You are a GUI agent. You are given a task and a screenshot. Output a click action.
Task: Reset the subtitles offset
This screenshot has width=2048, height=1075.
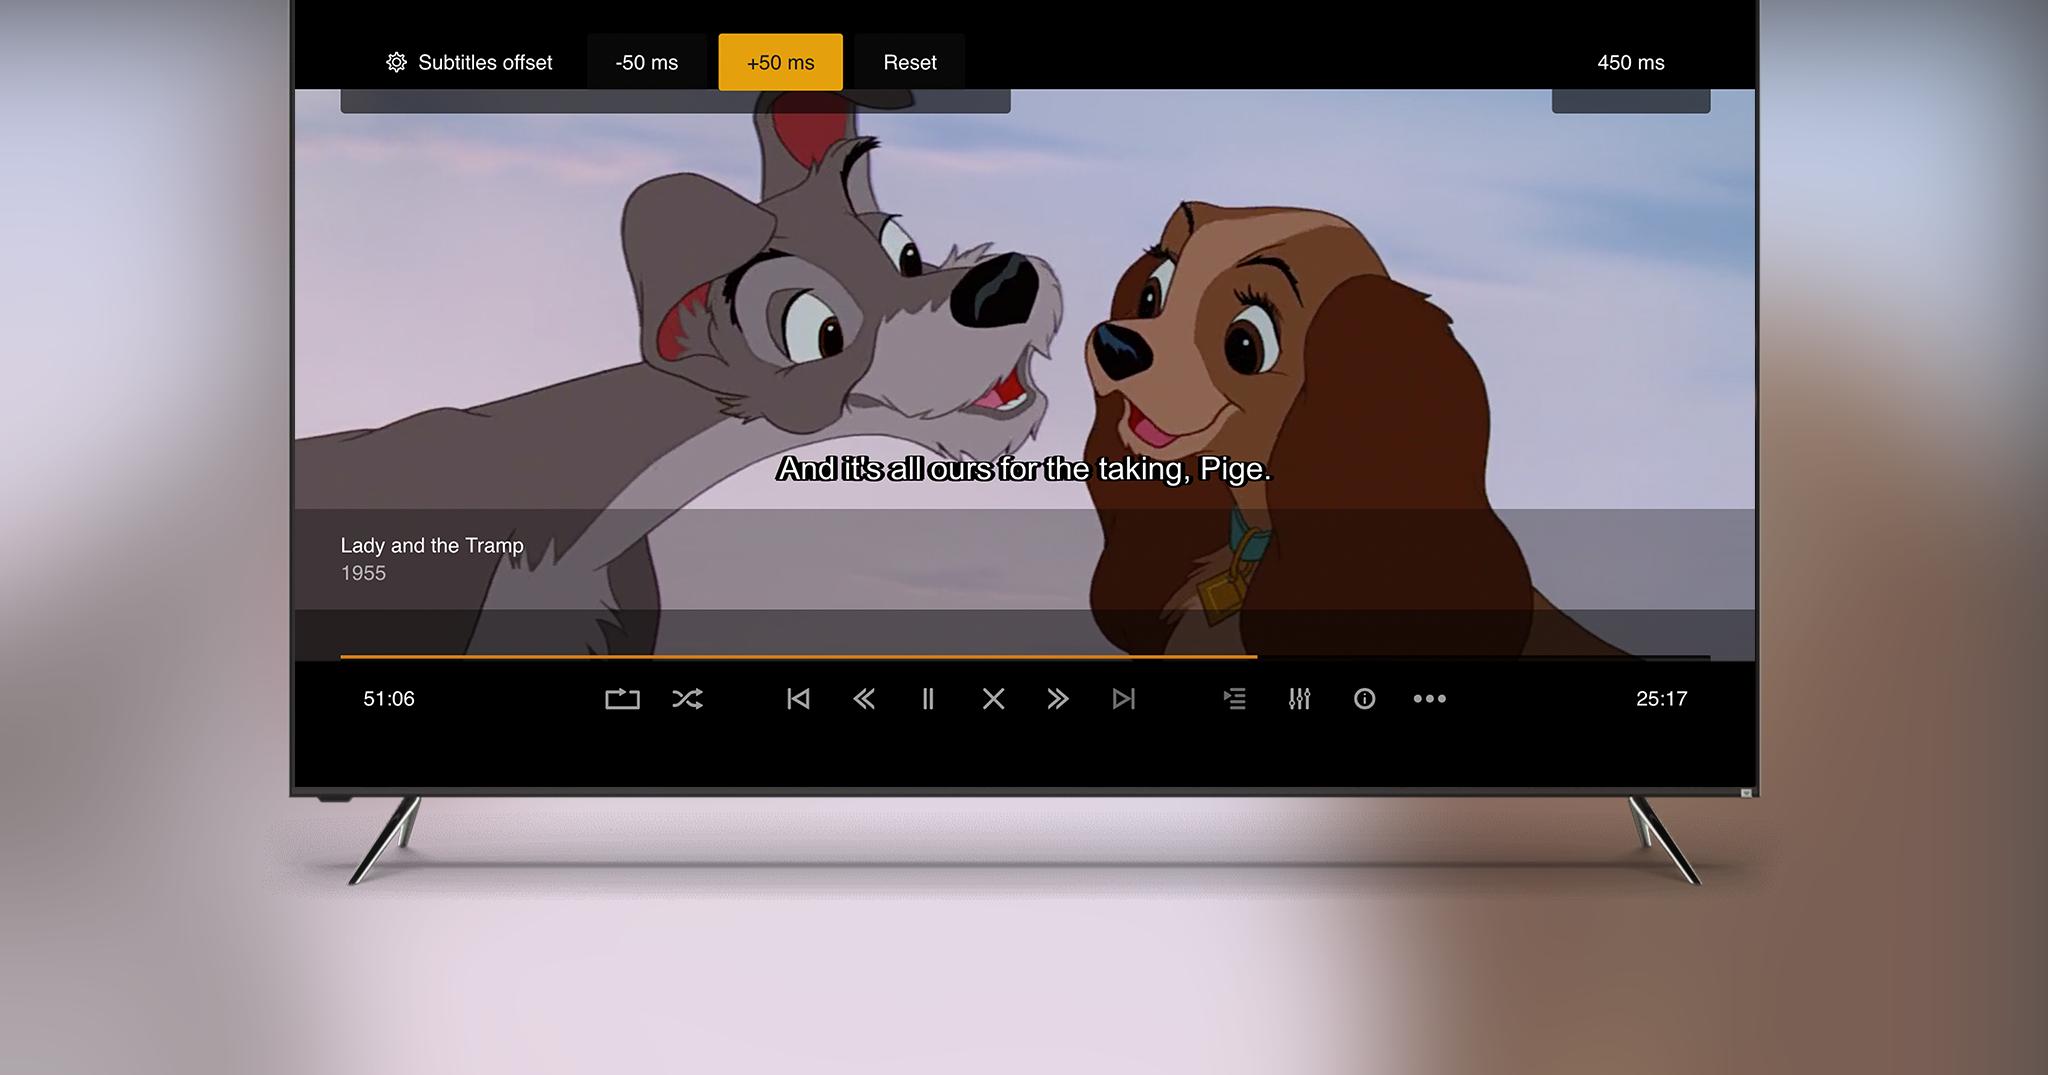point(910,63)
